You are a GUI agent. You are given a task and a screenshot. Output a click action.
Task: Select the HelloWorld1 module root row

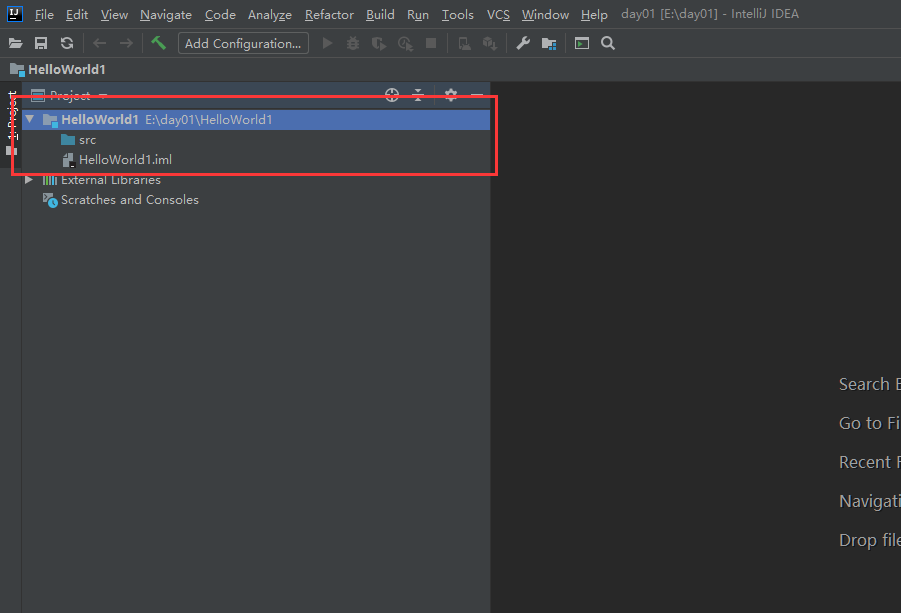pyautogui.click(x=256, y=119)
